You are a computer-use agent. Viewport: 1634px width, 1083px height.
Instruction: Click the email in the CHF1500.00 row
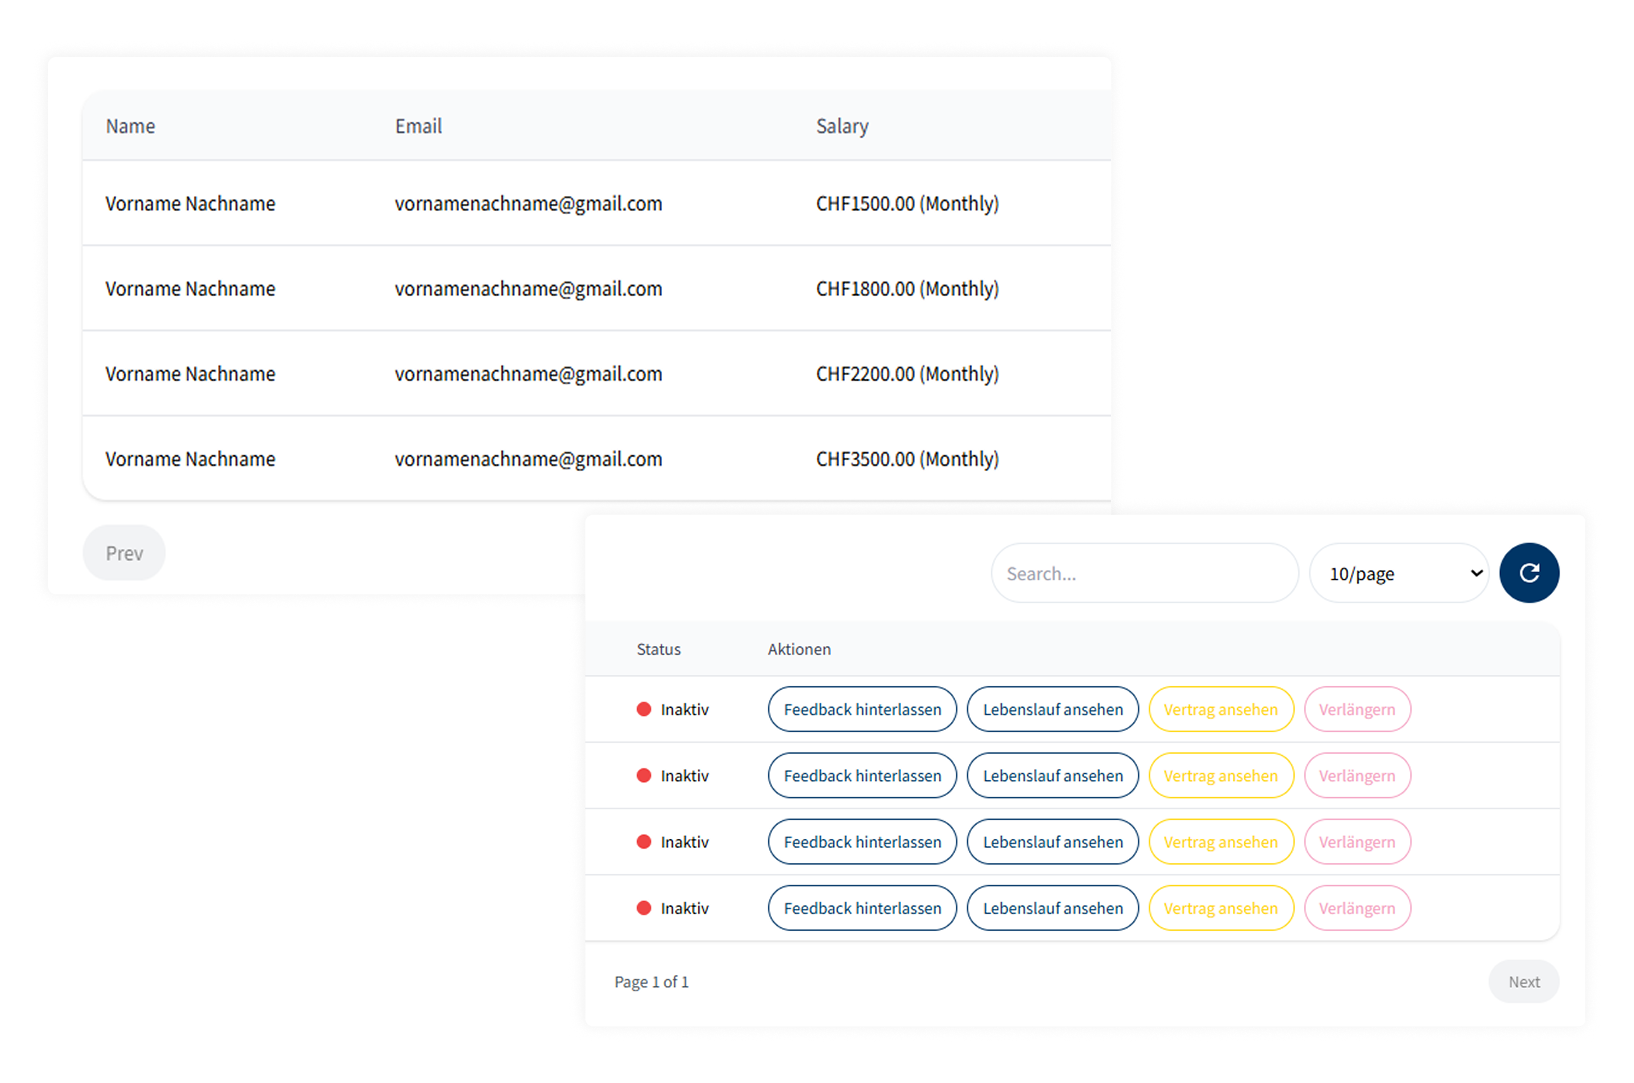tap(528, 204)
